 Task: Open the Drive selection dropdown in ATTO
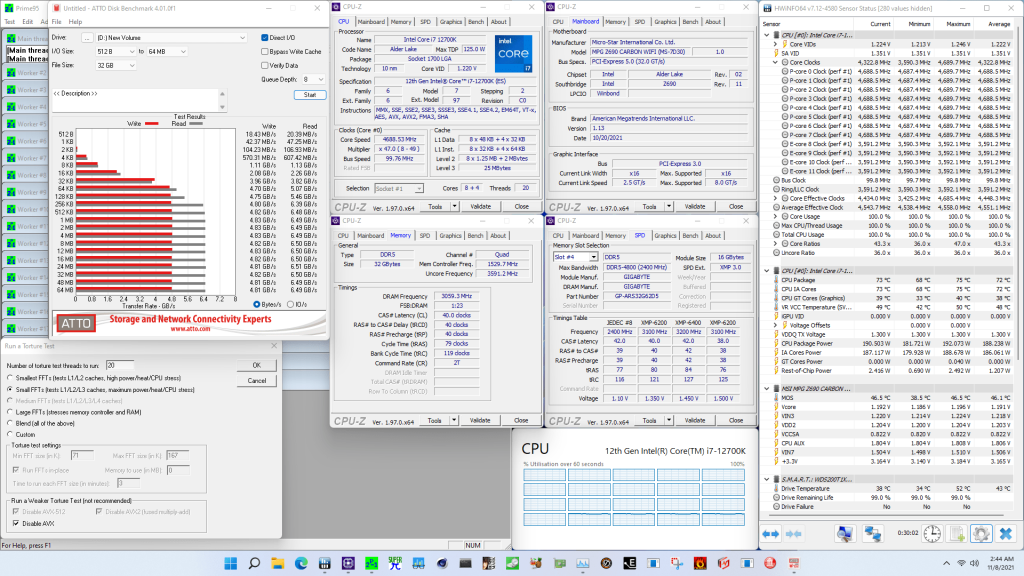[x=242, y=38]
